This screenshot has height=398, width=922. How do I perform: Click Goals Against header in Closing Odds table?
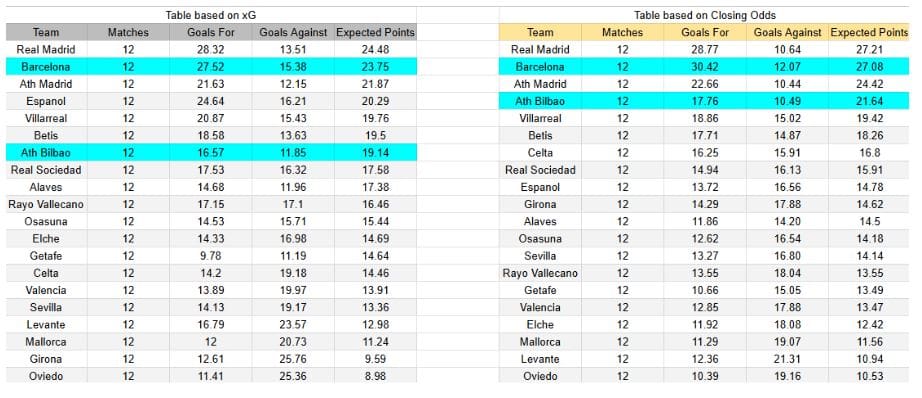click(787, 32)
